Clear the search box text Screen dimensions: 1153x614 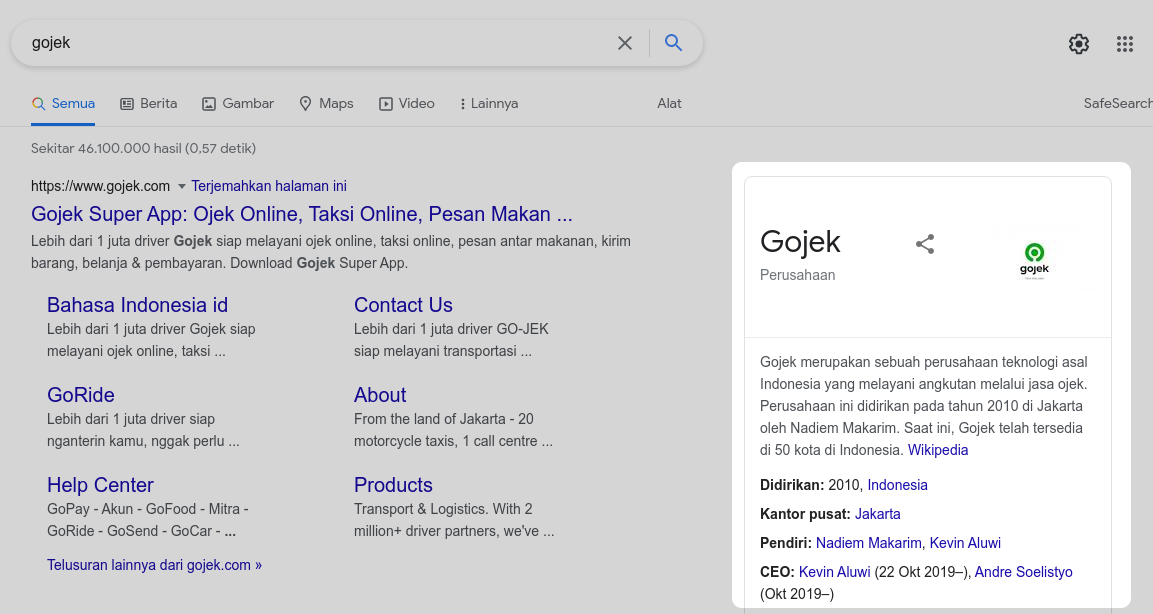coord(625,43)
